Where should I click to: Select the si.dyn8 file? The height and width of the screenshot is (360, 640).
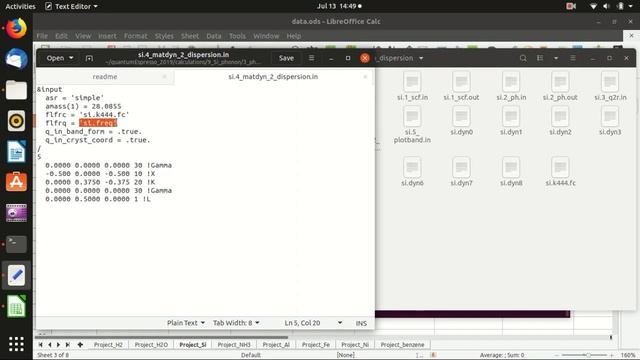[x=511, y=172]
